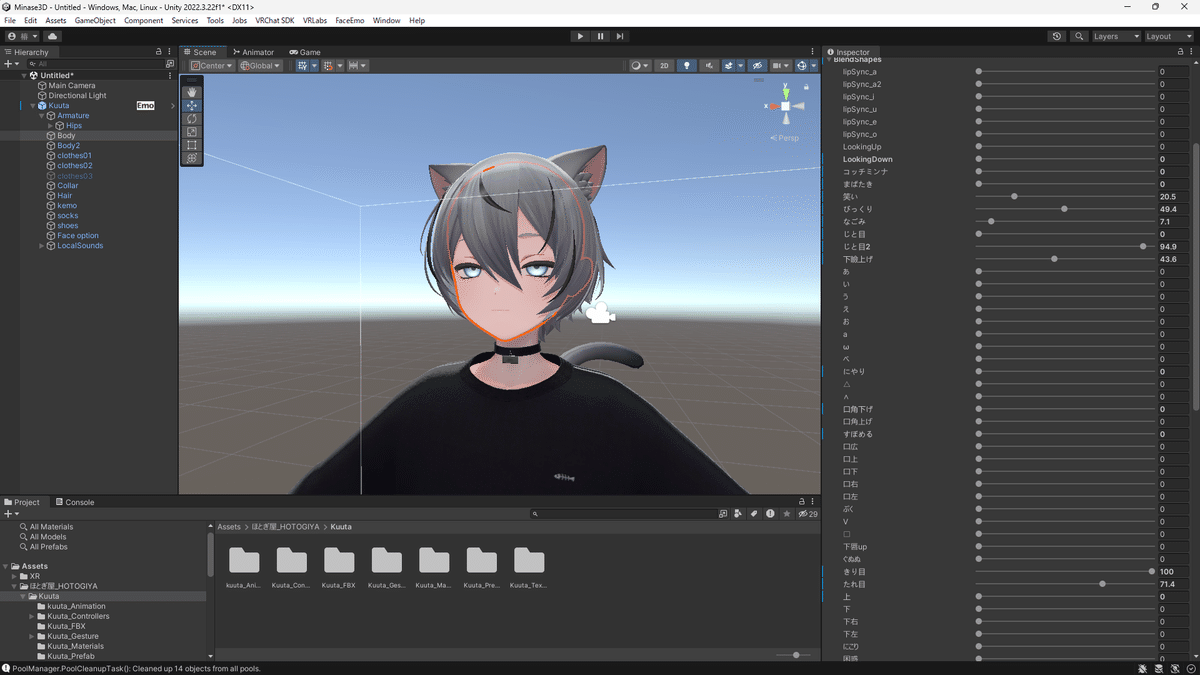Switch the Scene view to 2D mode
The image size is (1200, 675).
pos(664,65)
